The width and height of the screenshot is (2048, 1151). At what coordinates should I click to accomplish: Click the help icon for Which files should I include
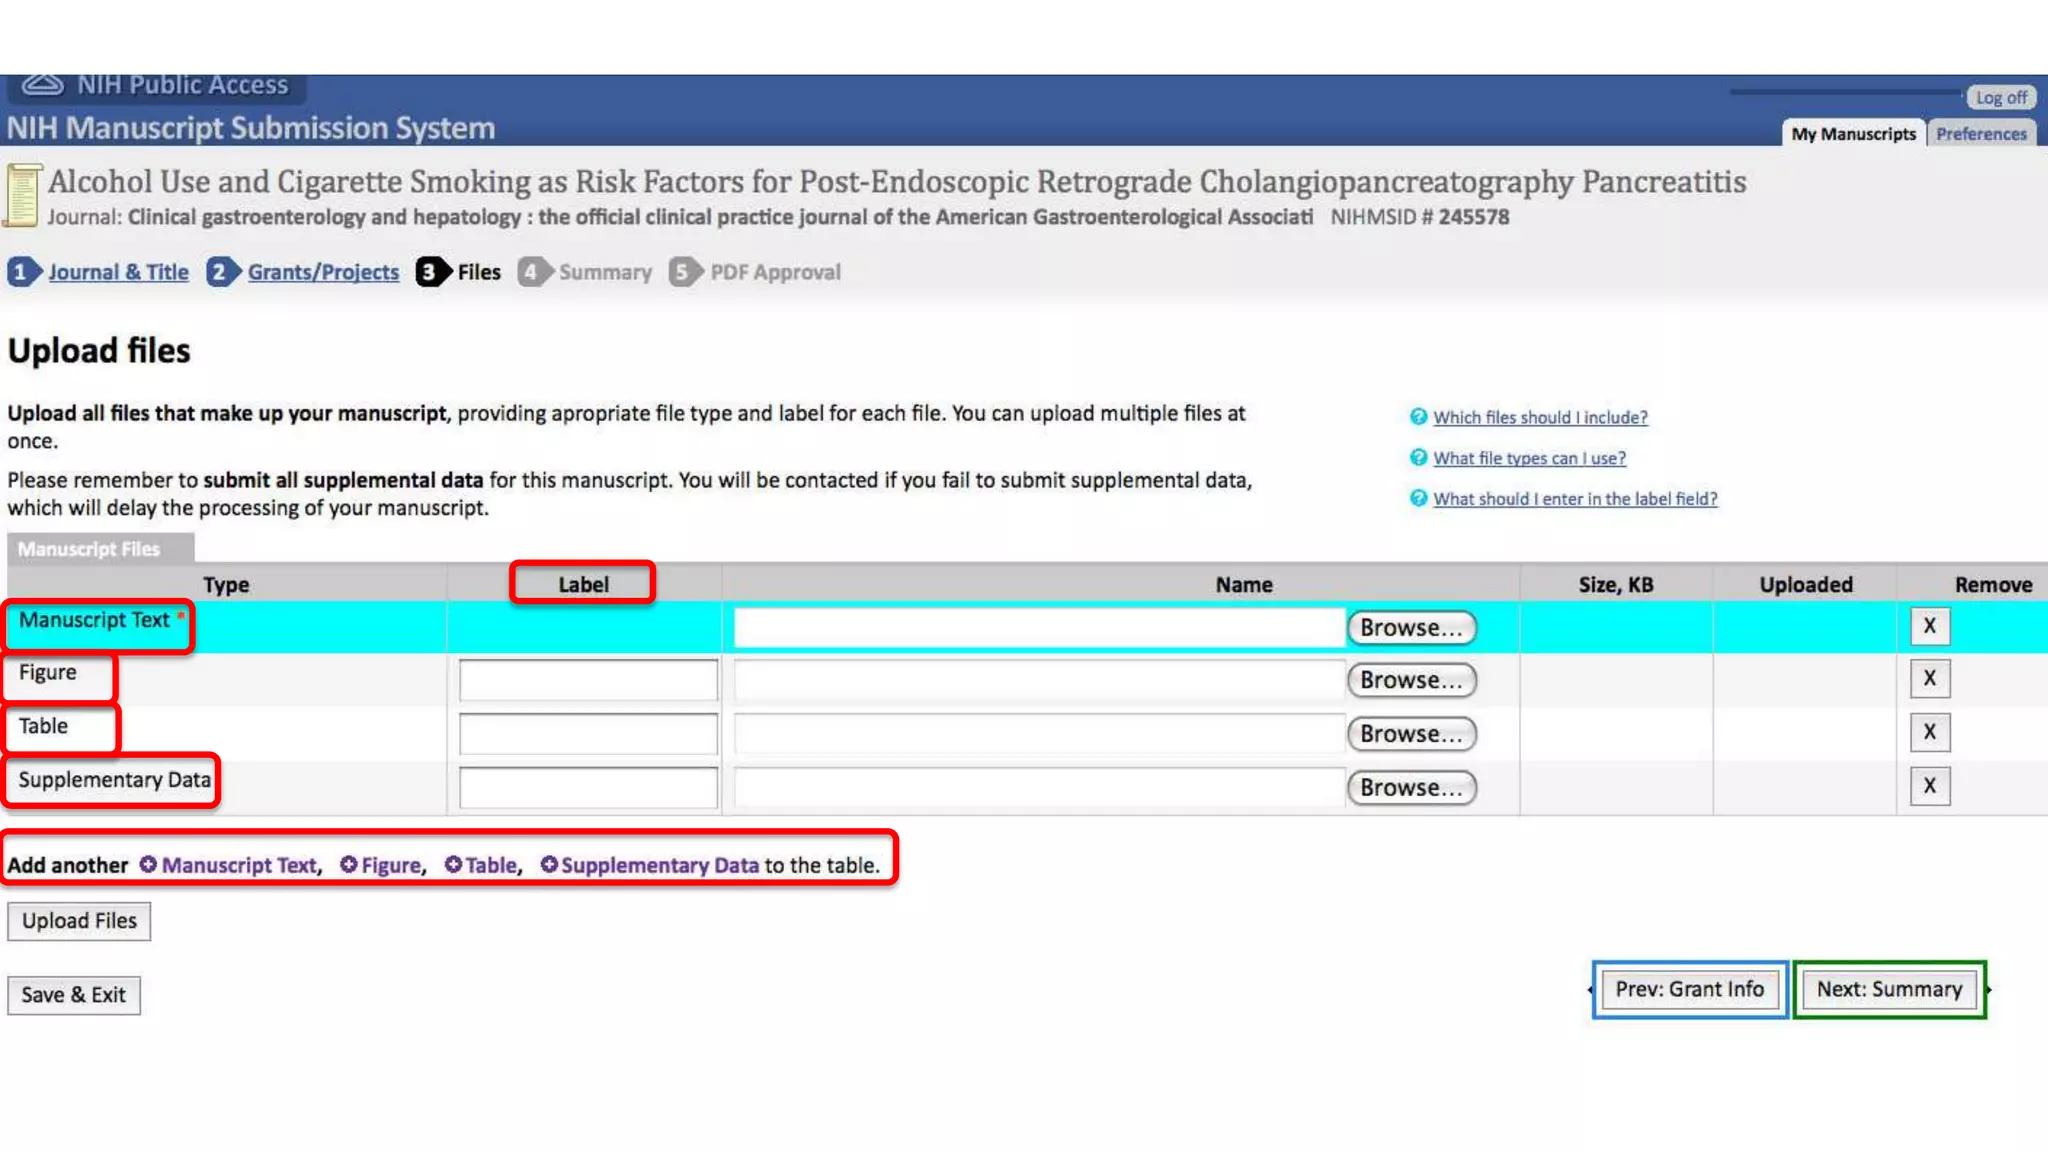[1418, 417]
